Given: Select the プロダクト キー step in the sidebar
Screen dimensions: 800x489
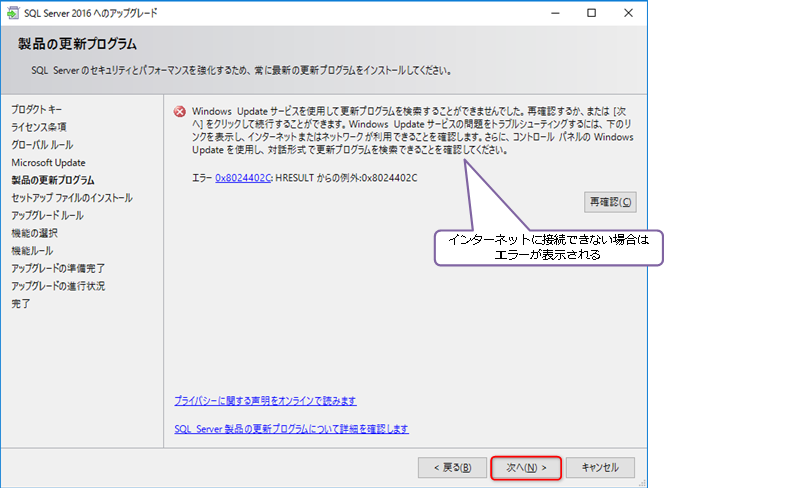Looking at the screenshot, I should [x=36, y=109].
